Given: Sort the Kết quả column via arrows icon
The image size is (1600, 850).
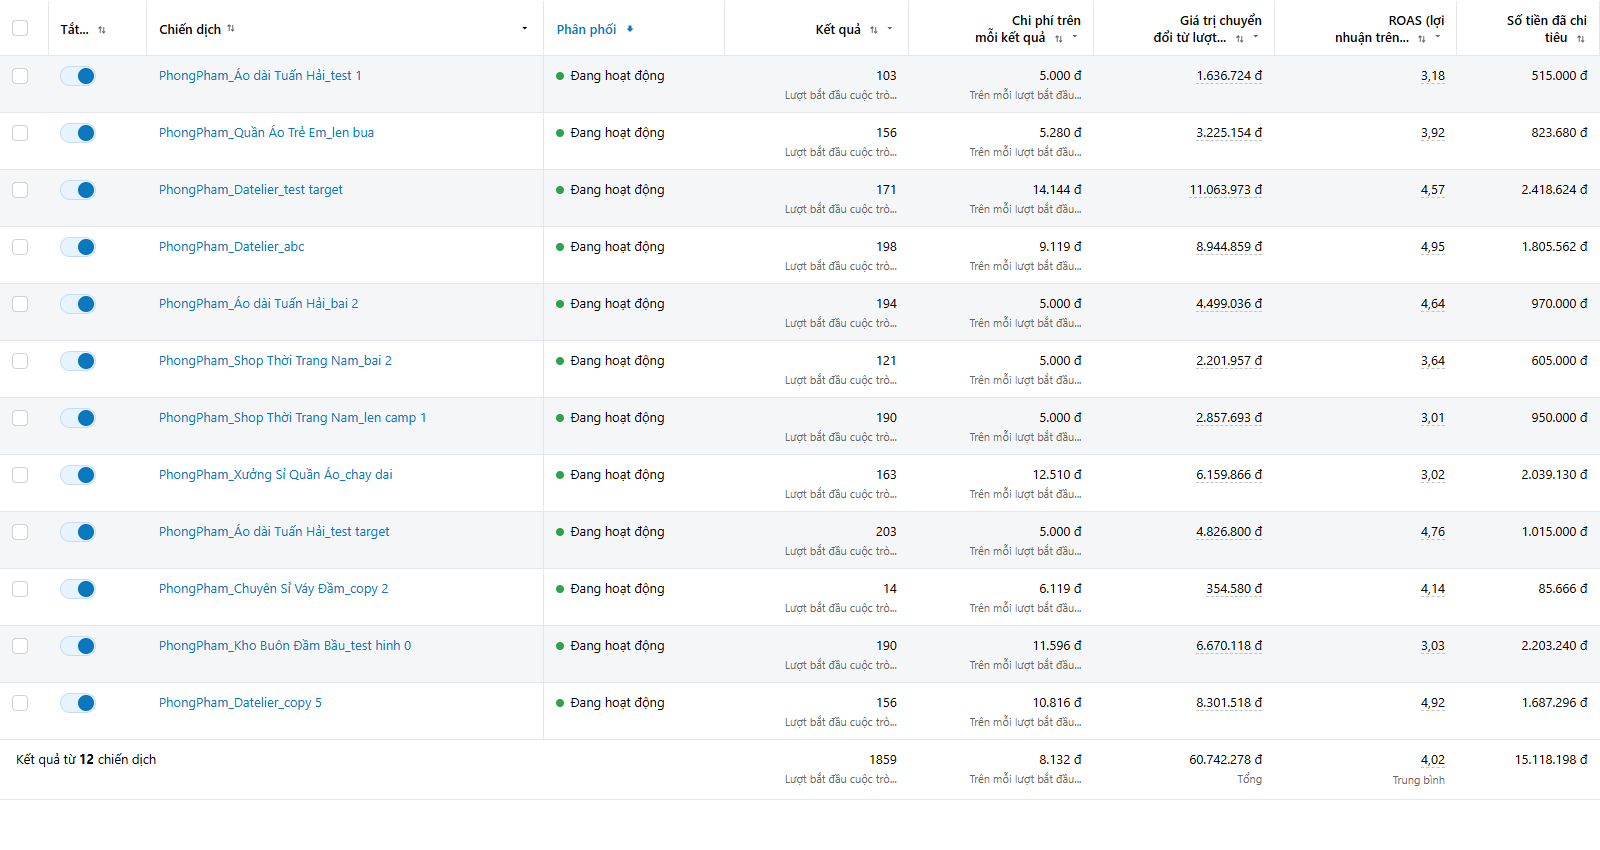Looking at the screenshot, I should pos(874,30).
